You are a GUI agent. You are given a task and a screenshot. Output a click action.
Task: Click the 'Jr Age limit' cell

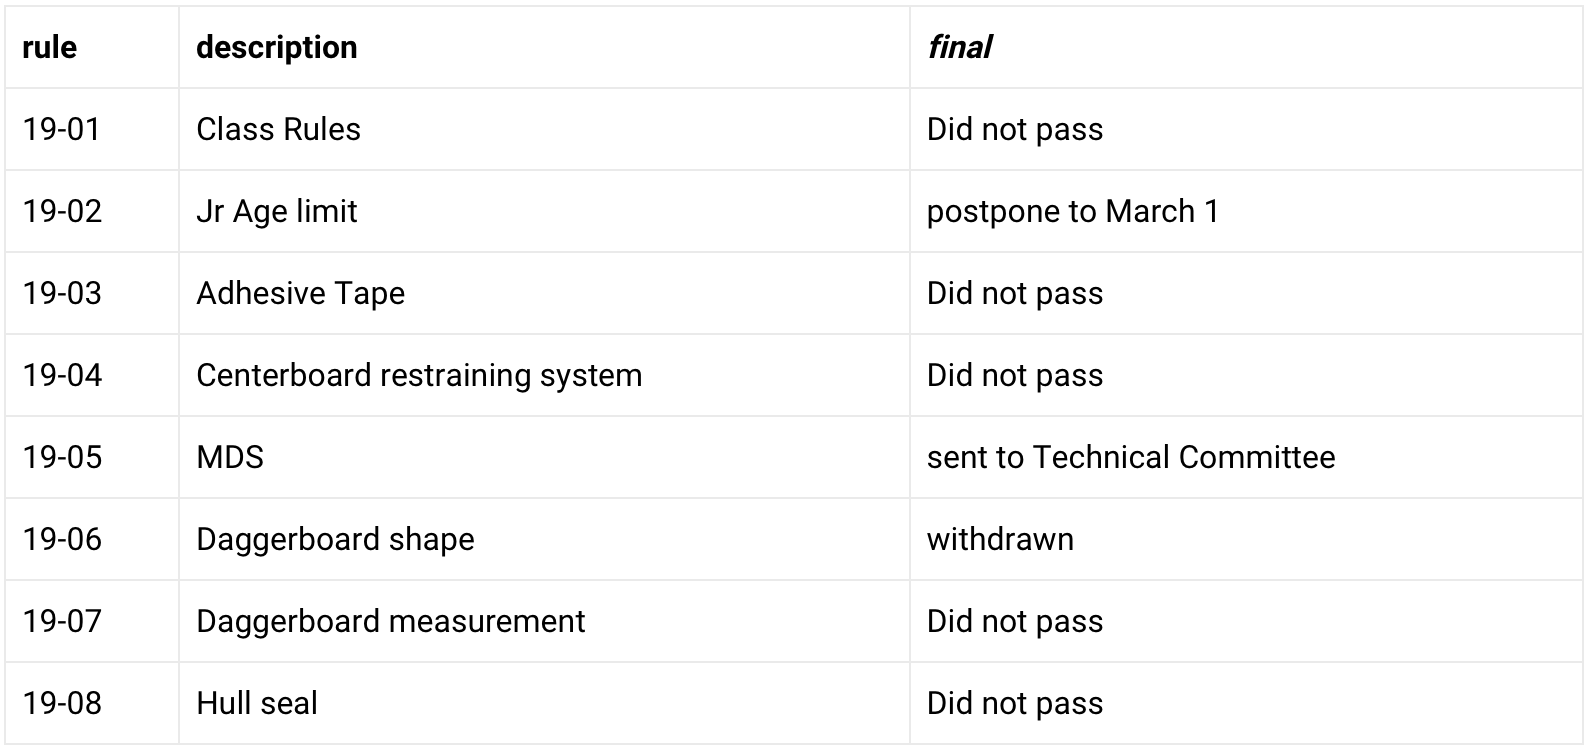tap(544, 211)
